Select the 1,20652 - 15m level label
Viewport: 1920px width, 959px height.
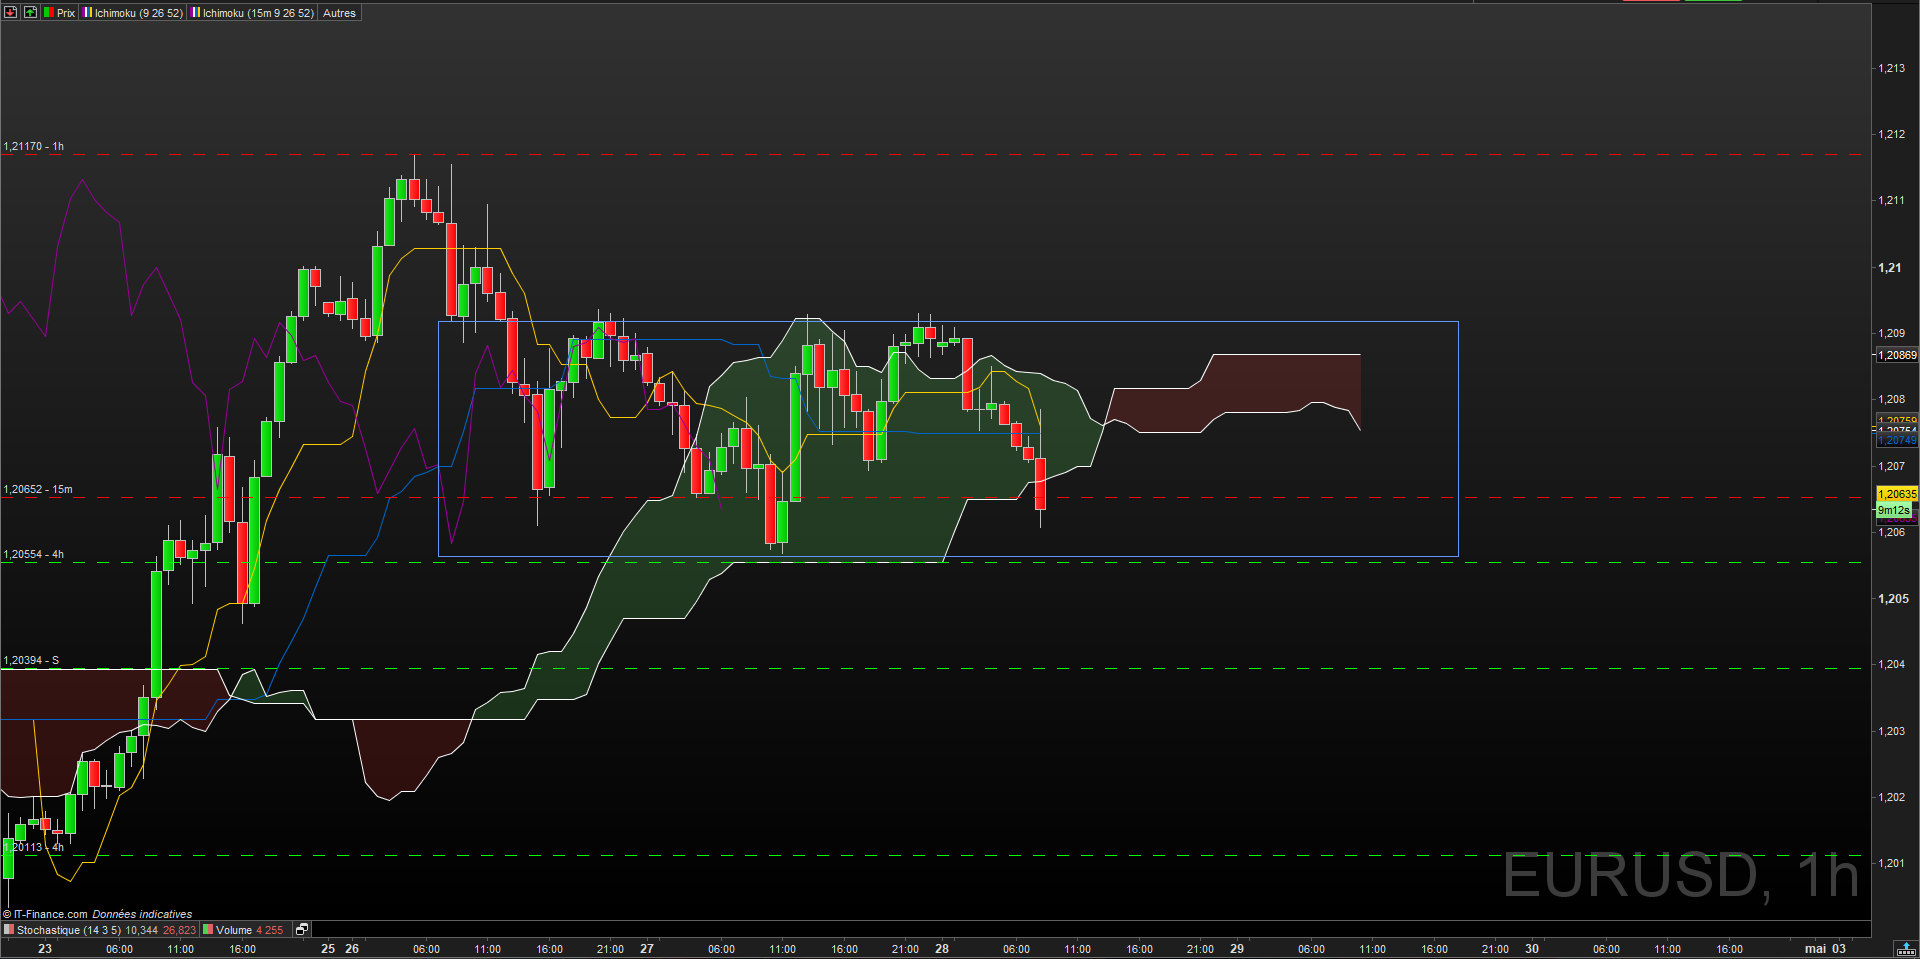38,489
